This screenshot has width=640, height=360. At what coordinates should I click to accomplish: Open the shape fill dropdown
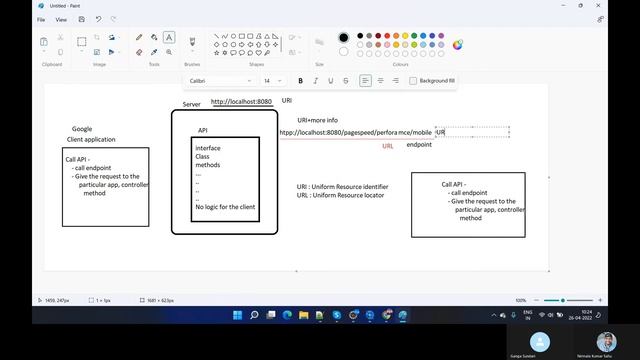tap(295, 52)
